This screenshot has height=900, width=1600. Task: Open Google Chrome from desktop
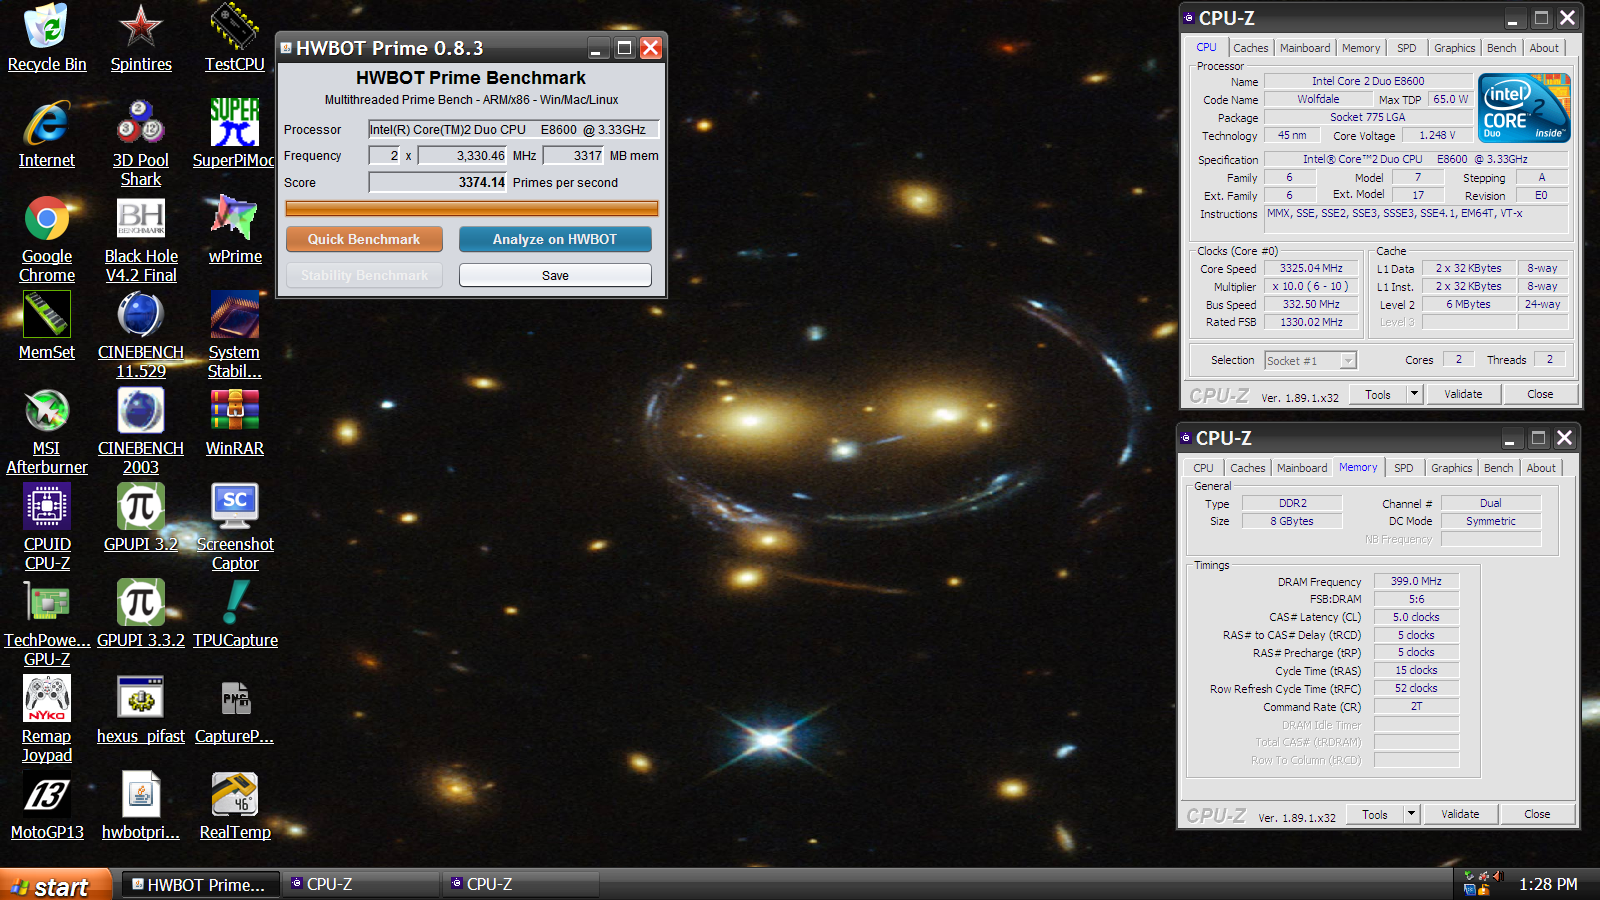click(47, 239)
